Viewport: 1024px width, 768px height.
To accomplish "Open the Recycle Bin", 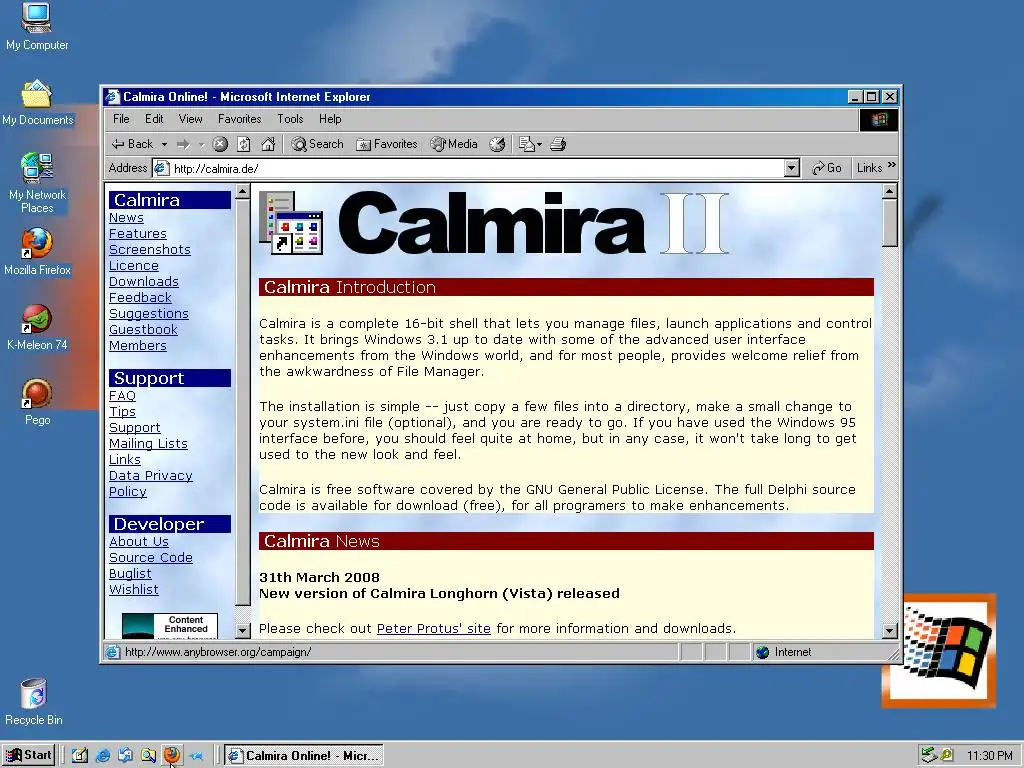I will pyautogui.click(x=34, y=702).
